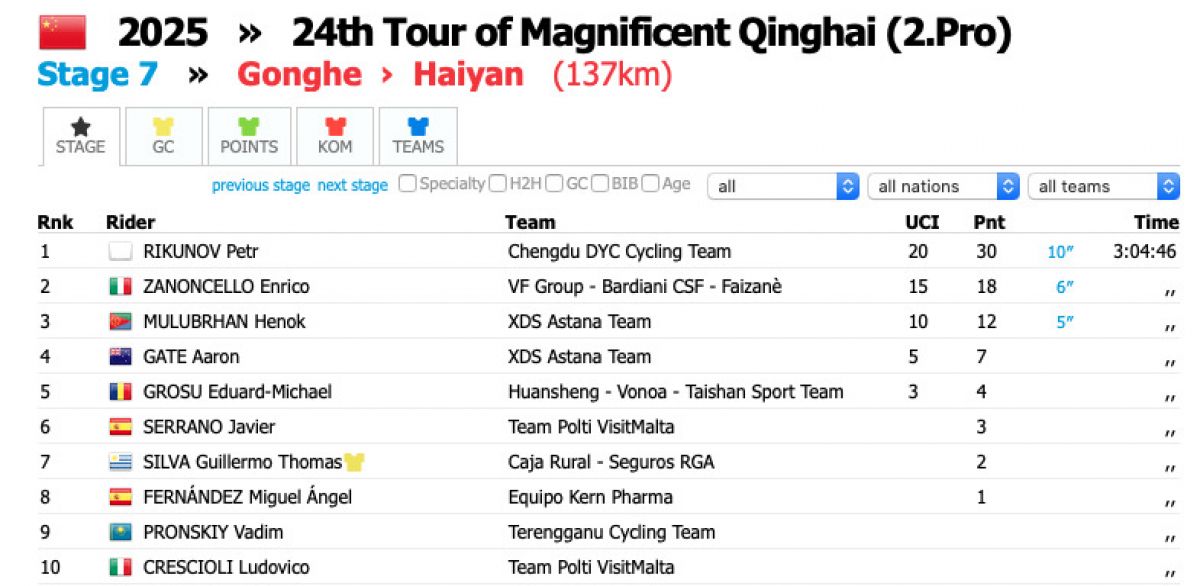This screenshot has height=586, width=1200.
Task: Click the Kazakhstan flag beside Pronskiy
Action: click(x=120, y=532)
